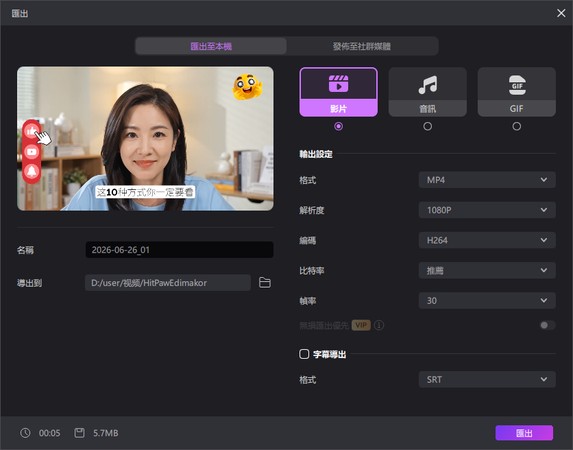Open the MP4 format dropdown
573x450 pixels.
click(487, 180)
